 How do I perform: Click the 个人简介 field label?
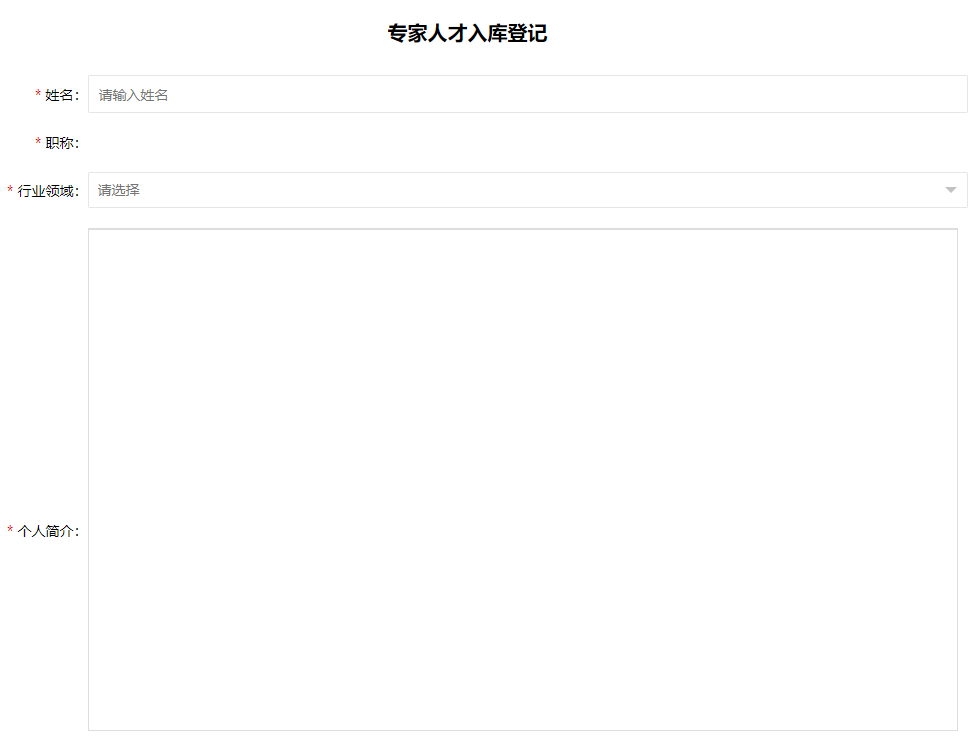coord(48,531)
